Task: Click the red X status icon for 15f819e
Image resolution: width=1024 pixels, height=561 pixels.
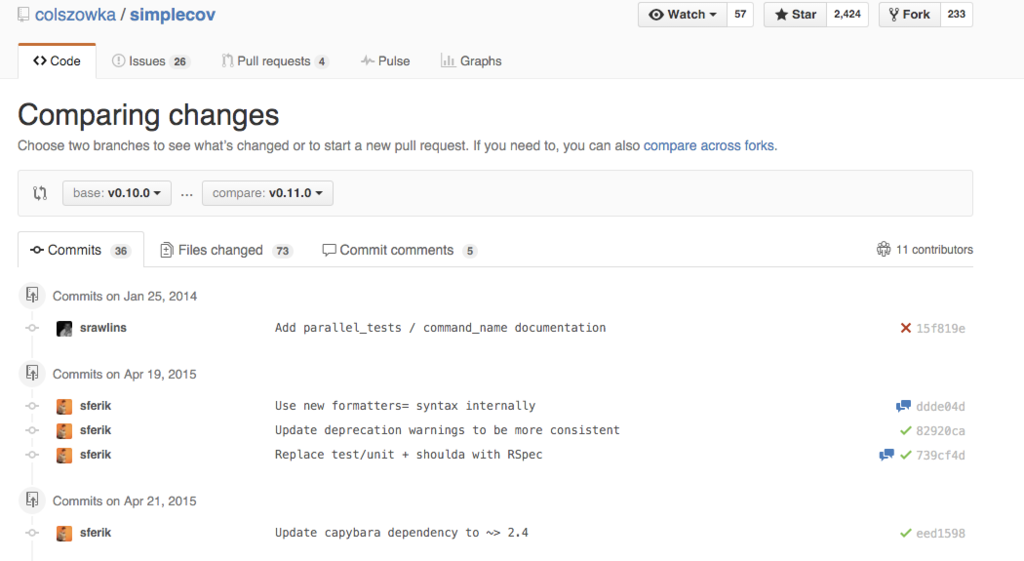Action: click(905, 328)
